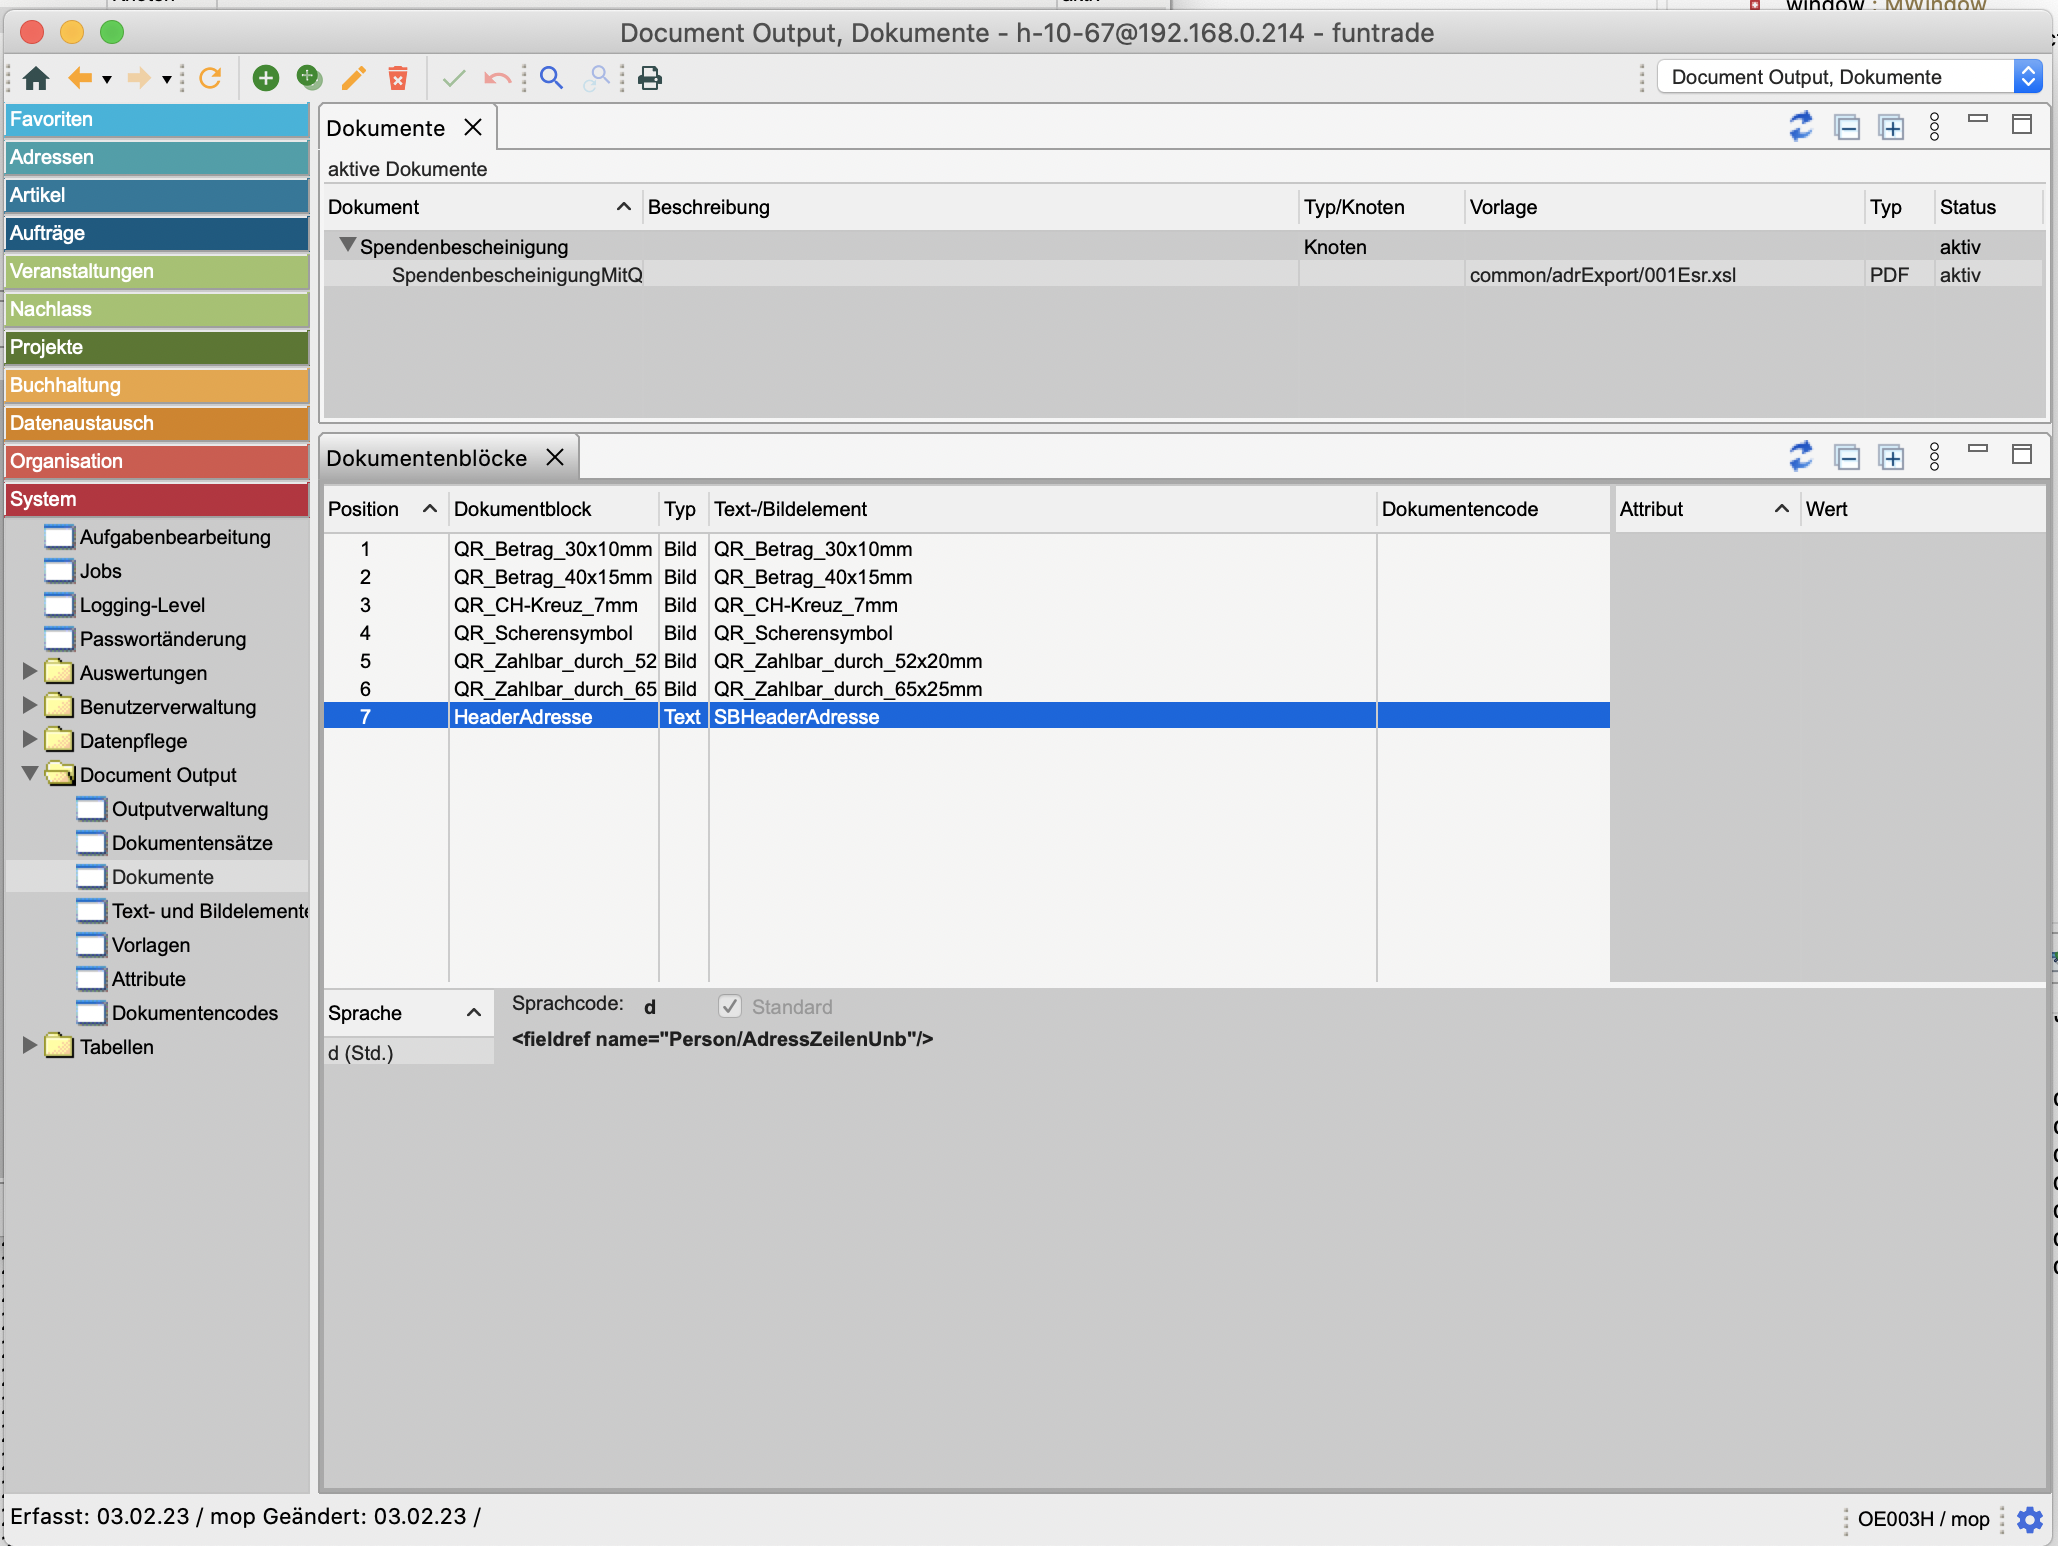Close the Dokumentenblöcke tab
The width and height of the screenshot is (2058, 1546).
[x=555, y=457]
